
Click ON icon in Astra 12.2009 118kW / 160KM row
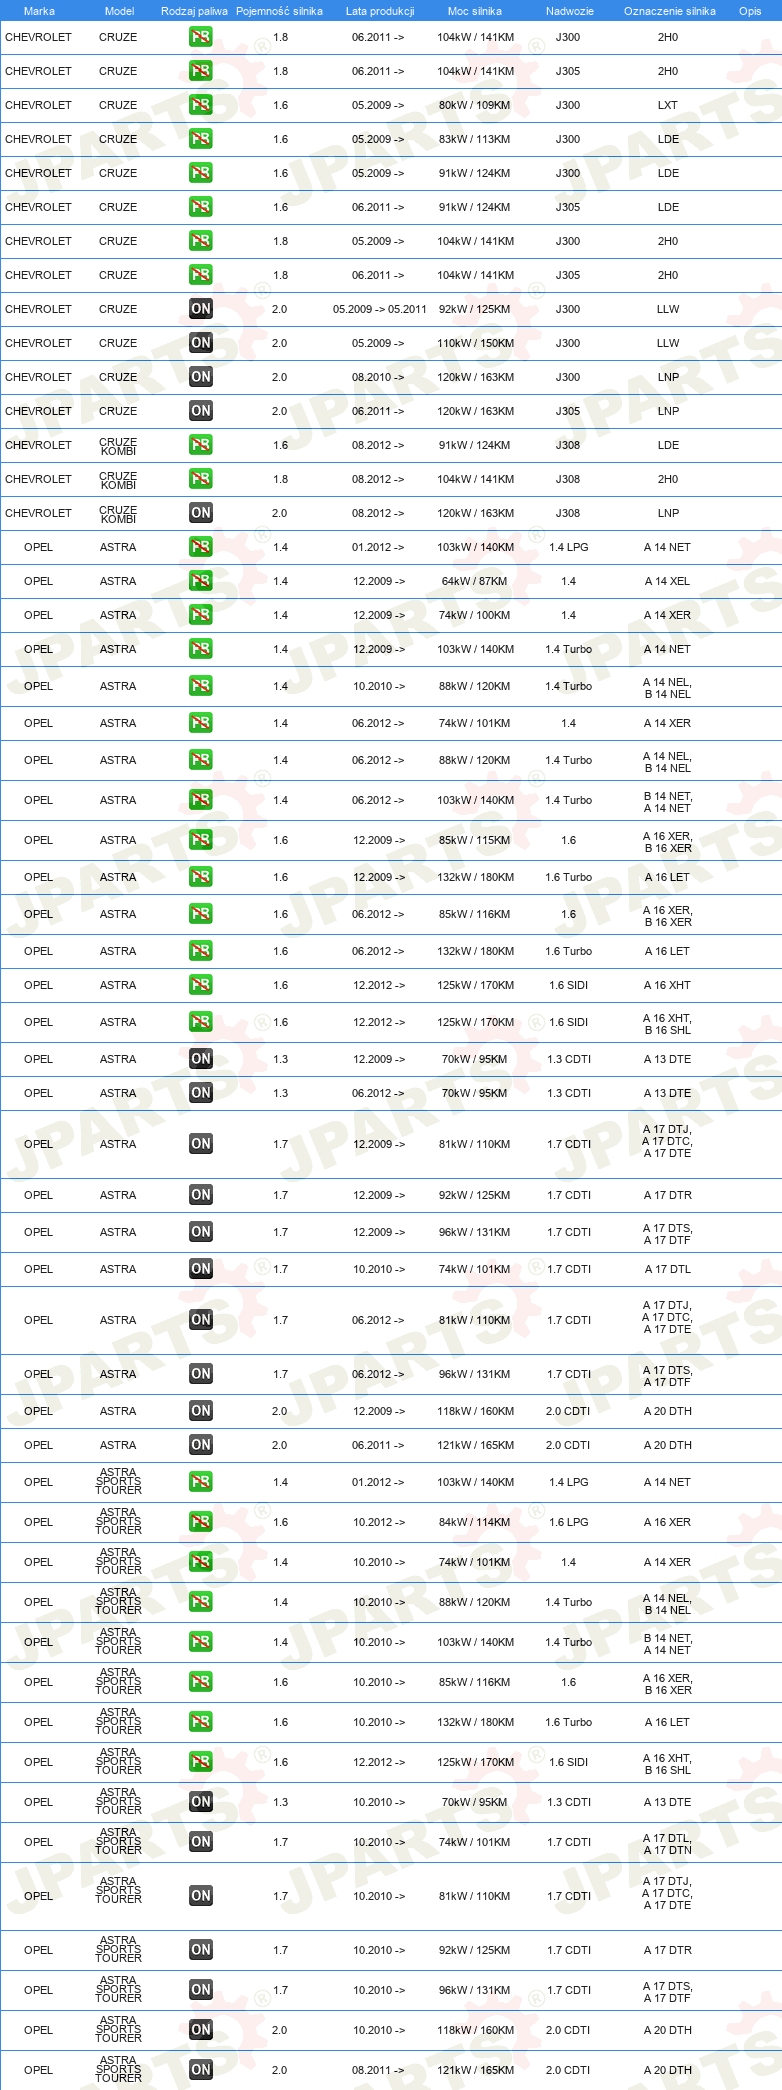201,1411
